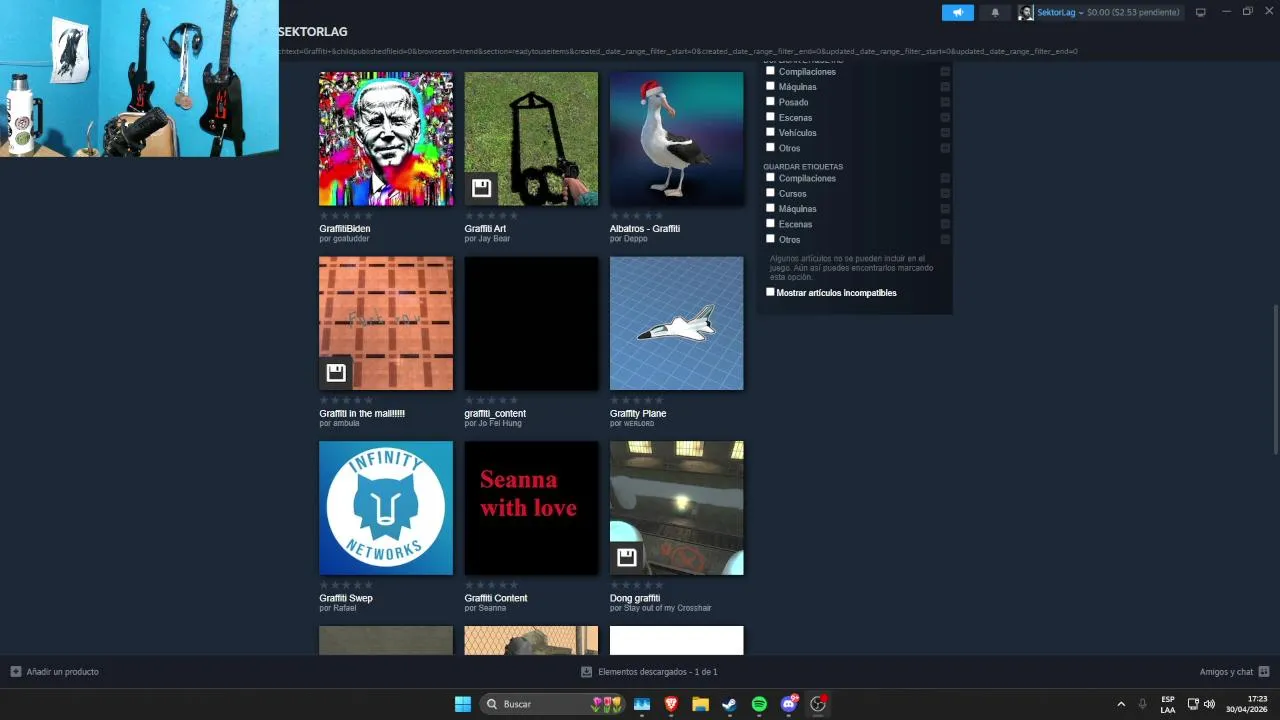Screen dimensions: 1280x720
Task: Open the Infinity Networks logo thumbnail
Action: [386, 508]
